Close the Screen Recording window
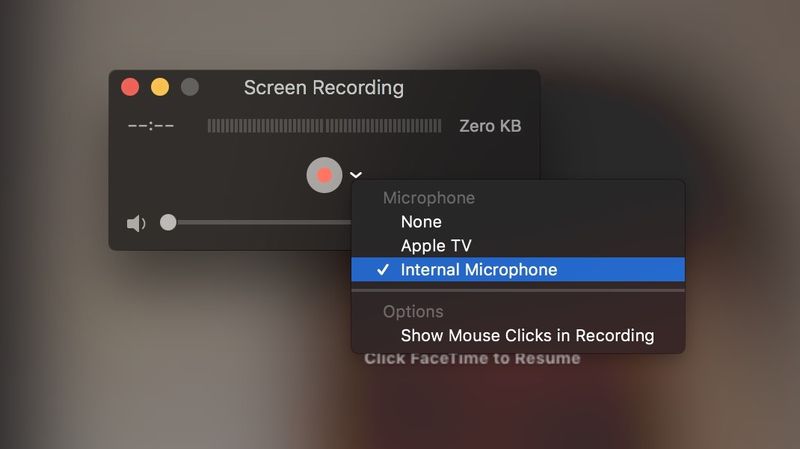This screenshot has width=800, height=449. point(130,87)
